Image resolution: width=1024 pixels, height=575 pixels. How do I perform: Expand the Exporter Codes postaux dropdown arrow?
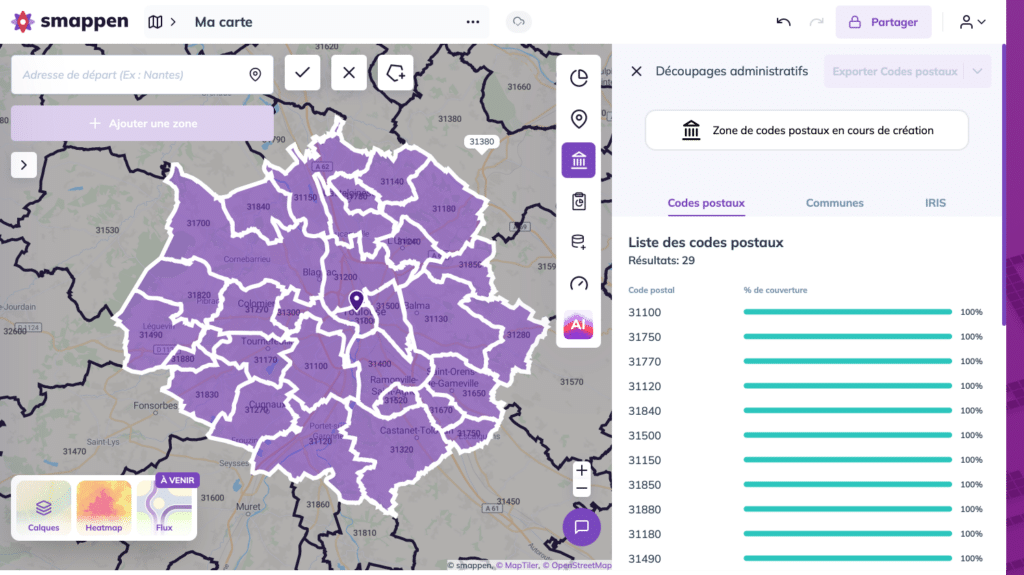pyautogui.click(x=978, y=71)
